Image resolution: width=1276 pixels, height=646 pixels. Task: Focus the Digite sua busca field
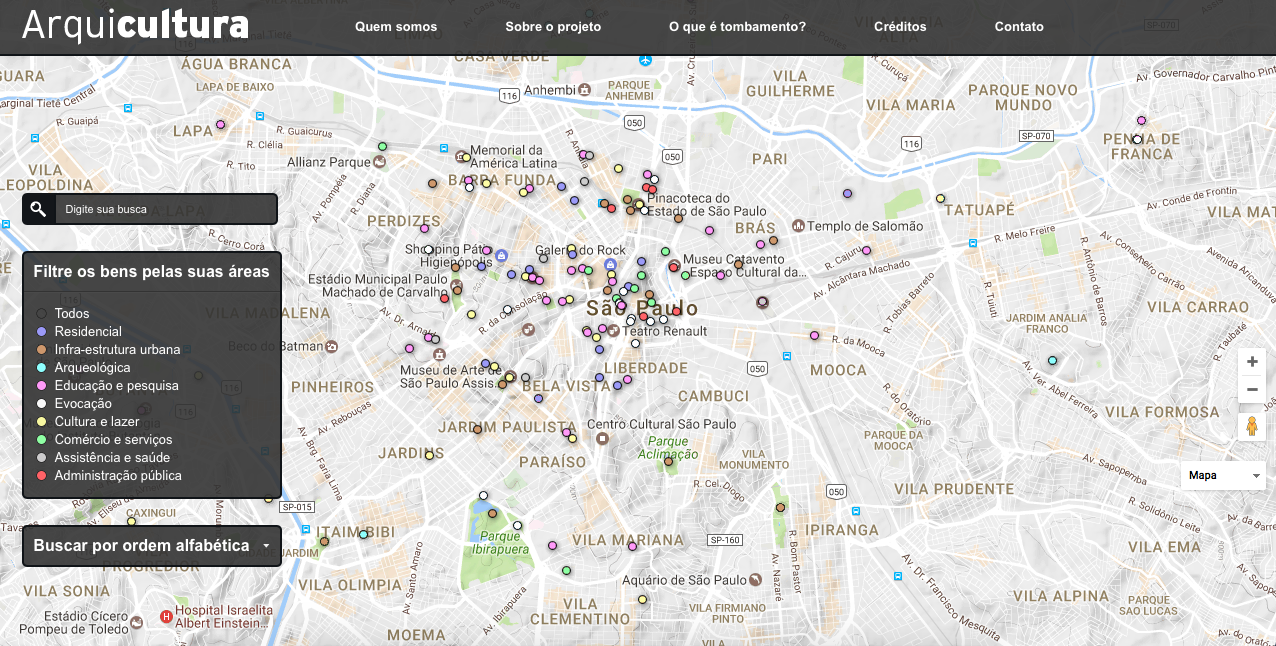coord(166,209)
